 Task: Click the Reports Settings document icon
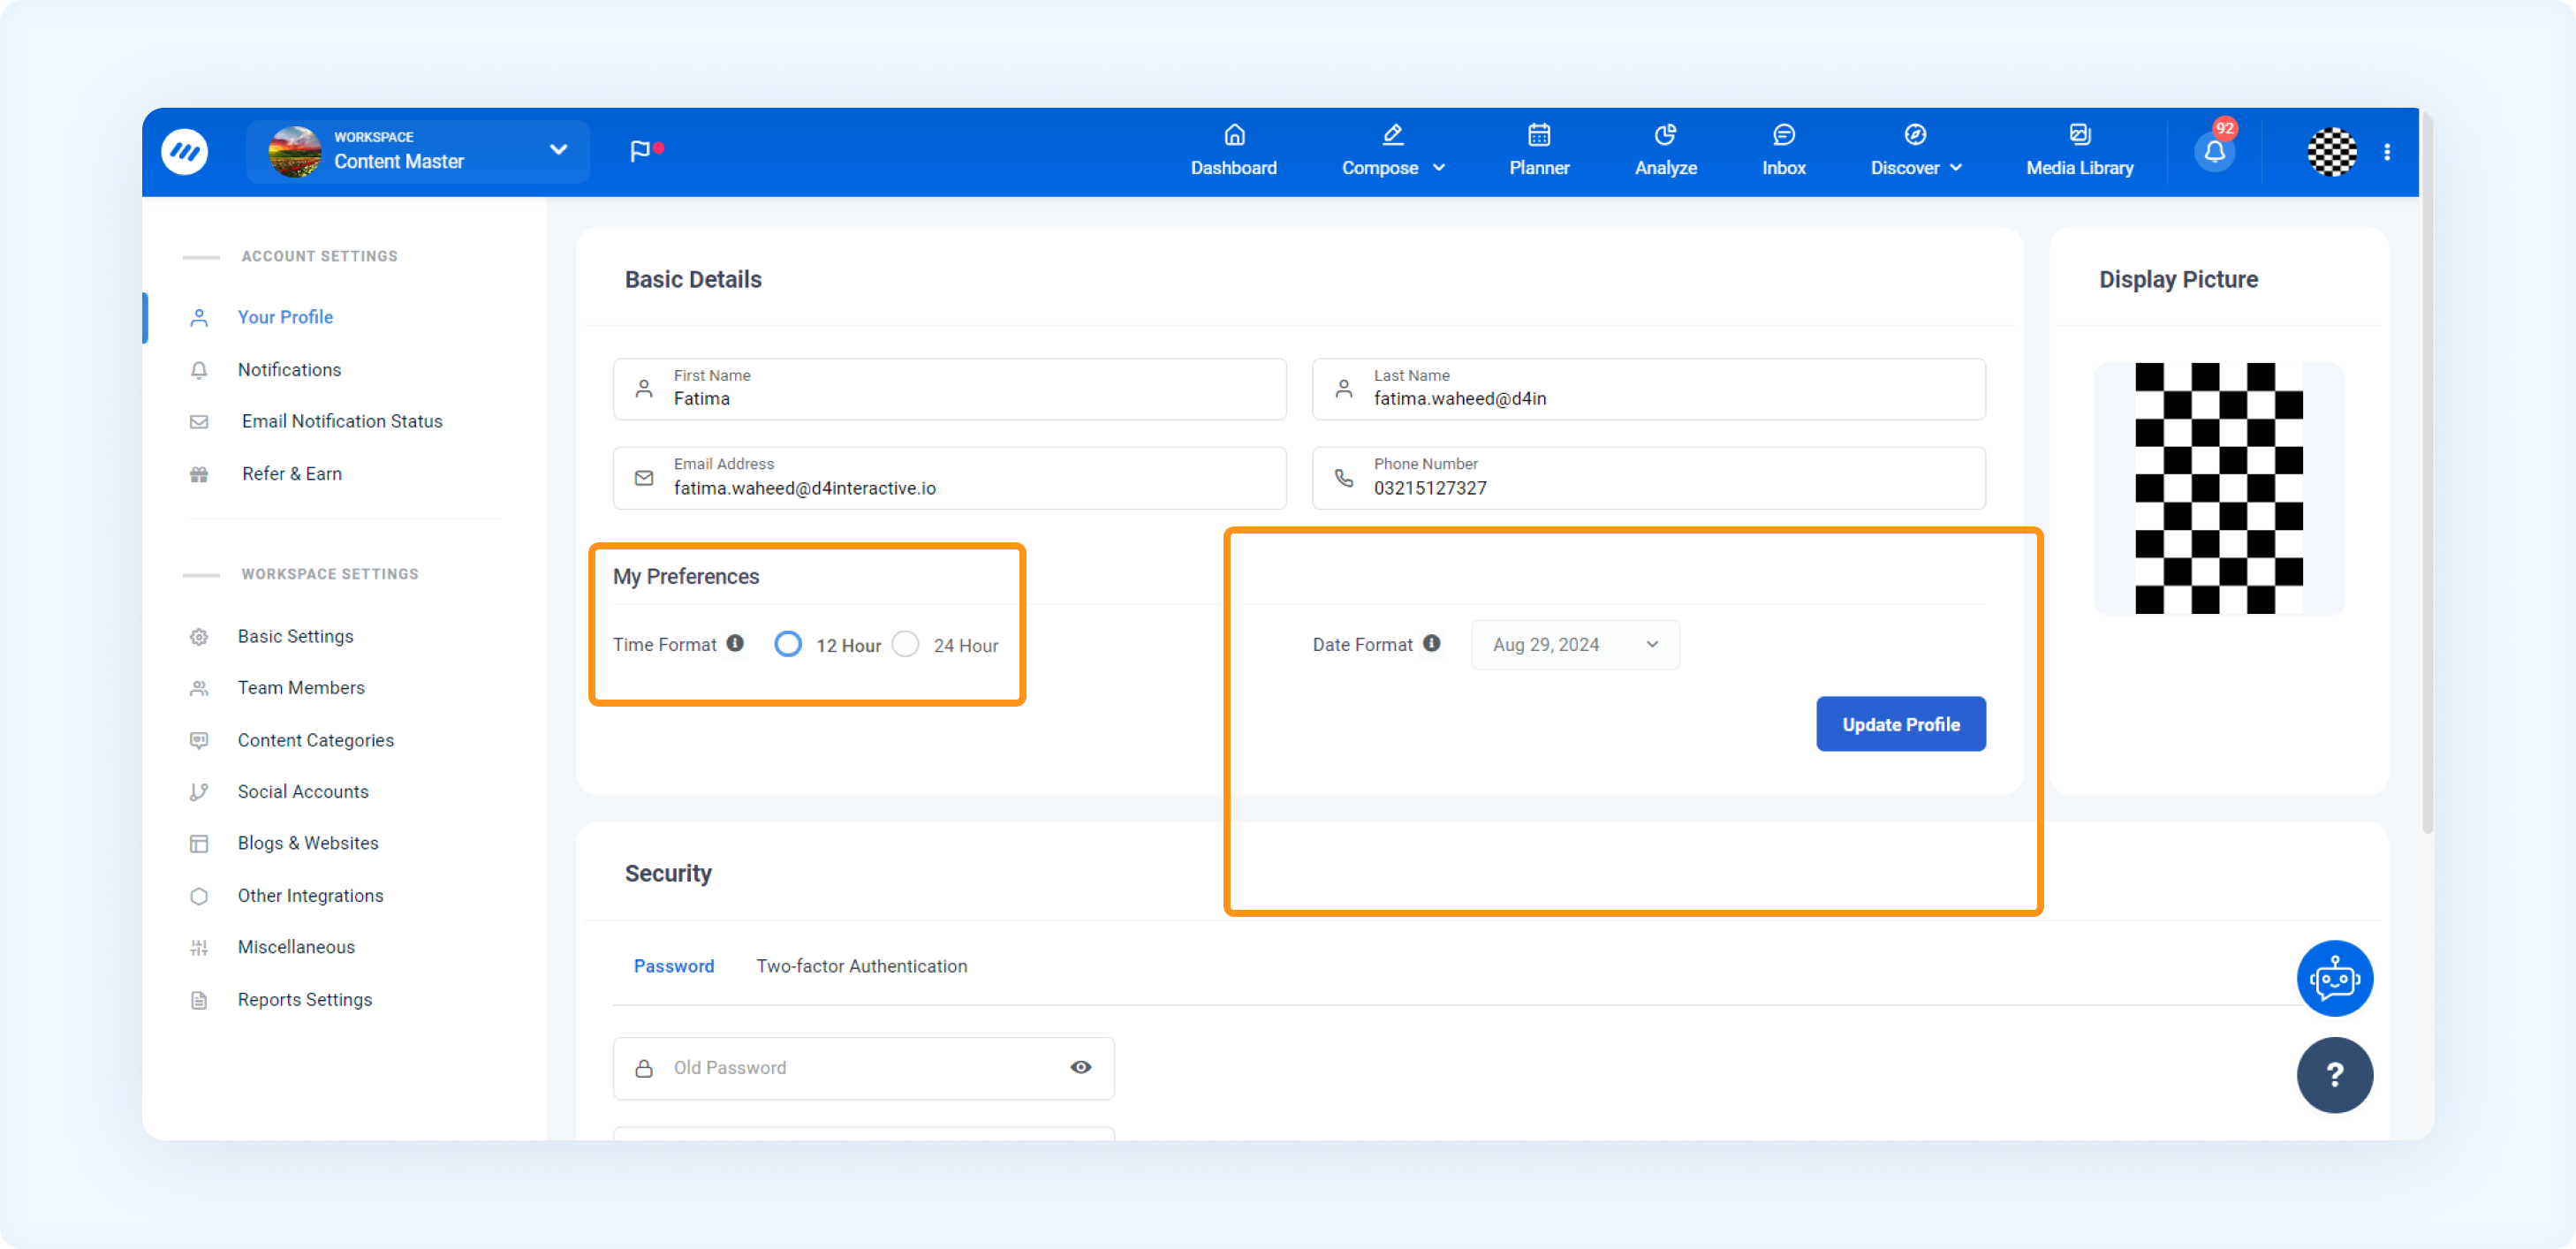tap(199, 1000)
